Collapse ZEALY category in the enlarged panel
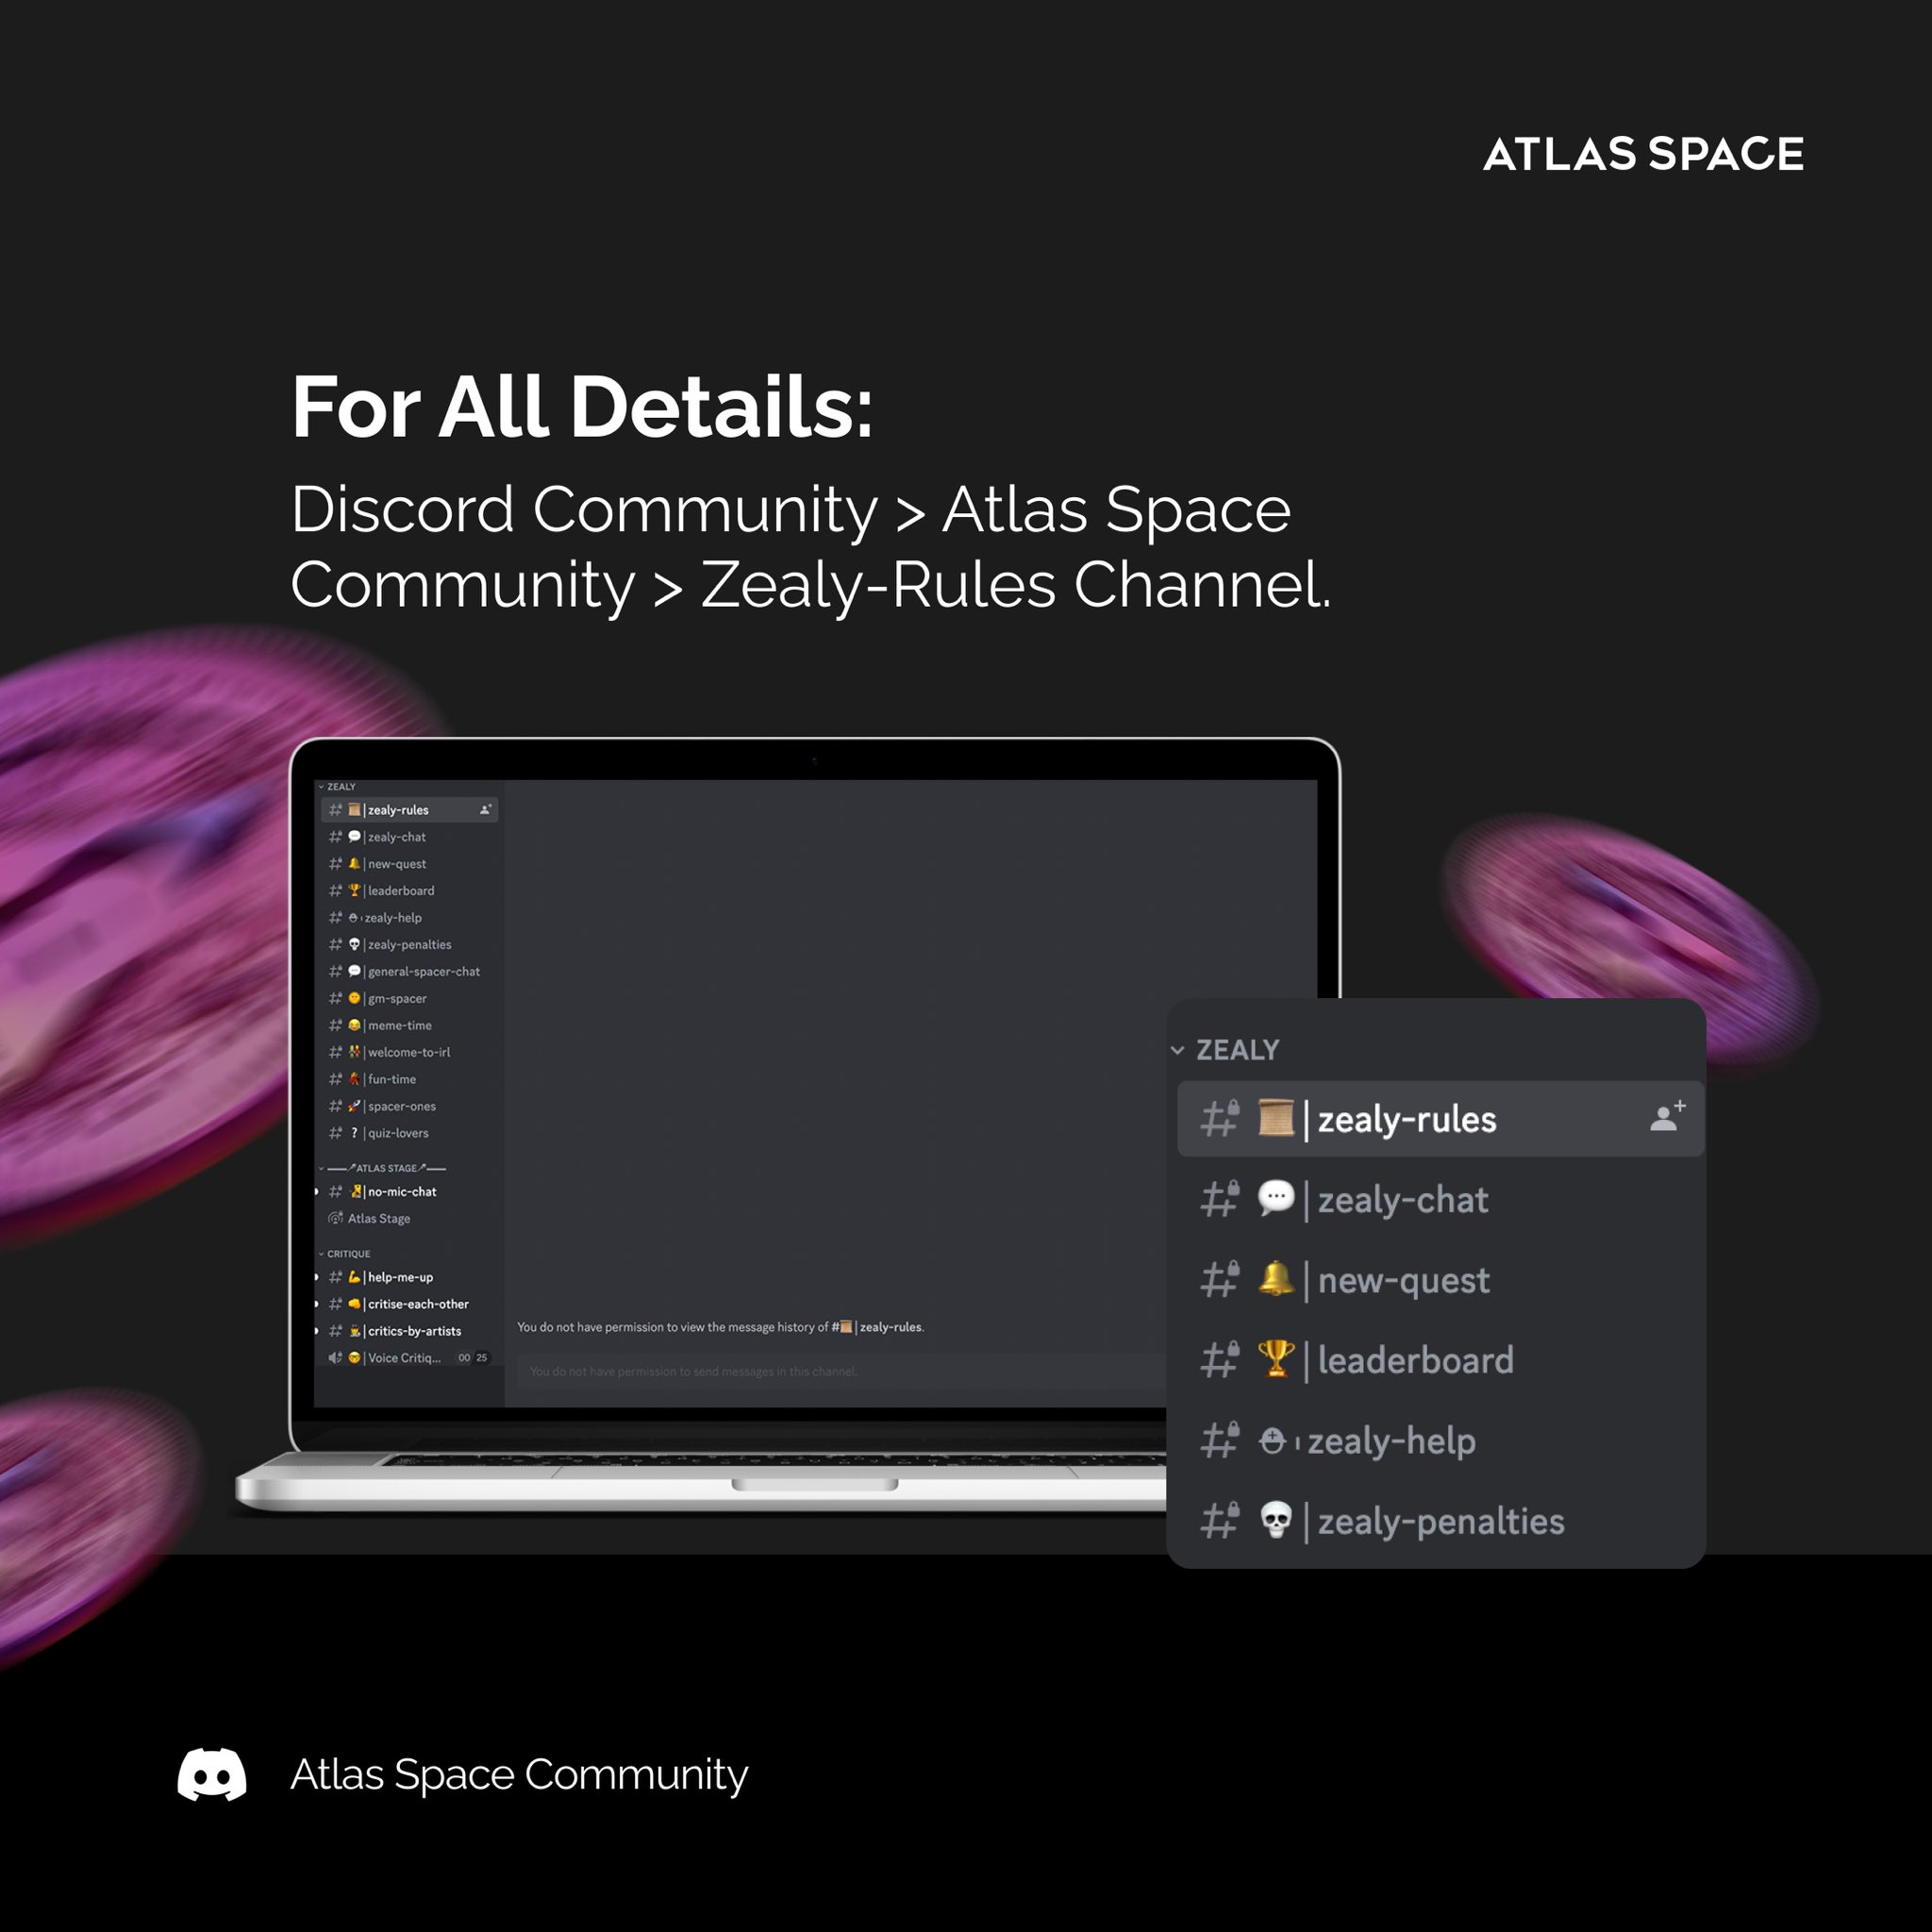Screen dimensions: 1932x1932 click(1178, 1050)
